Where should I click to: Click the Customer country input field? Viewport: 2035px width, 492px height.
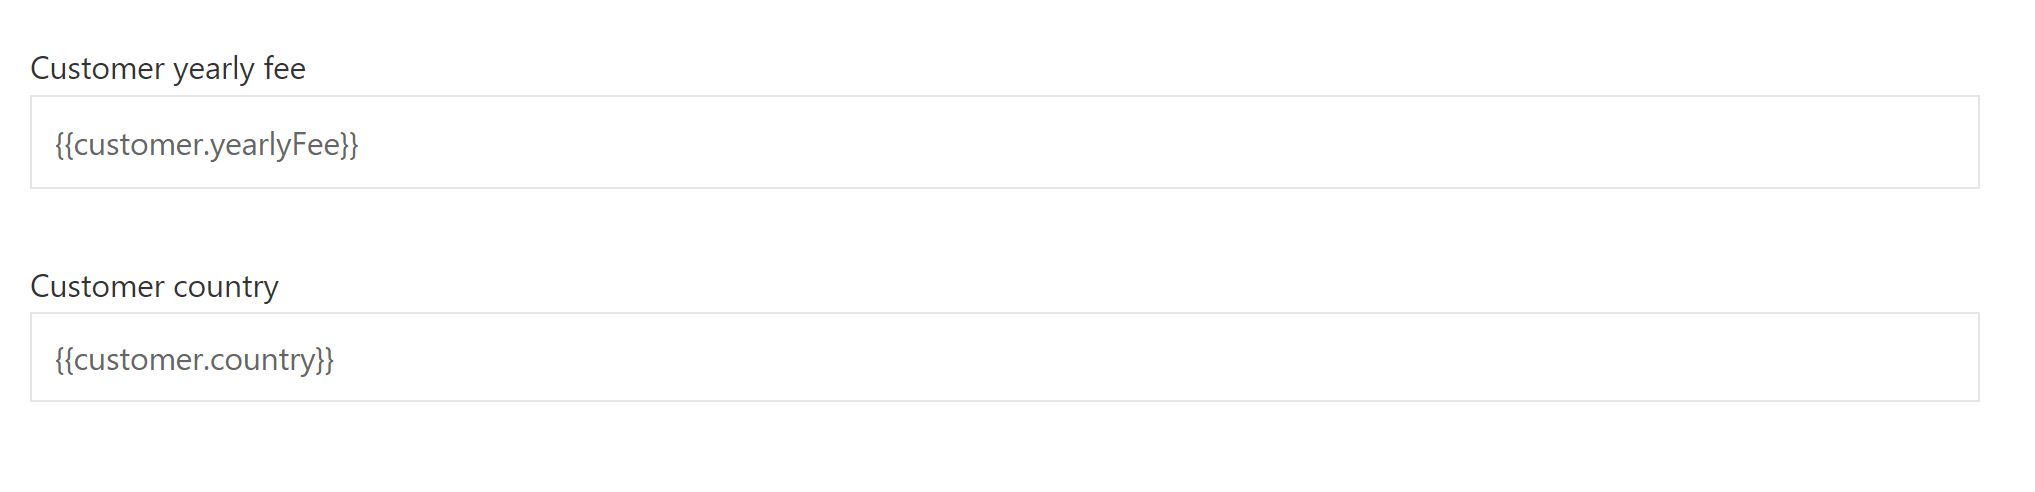[1004, 357]
